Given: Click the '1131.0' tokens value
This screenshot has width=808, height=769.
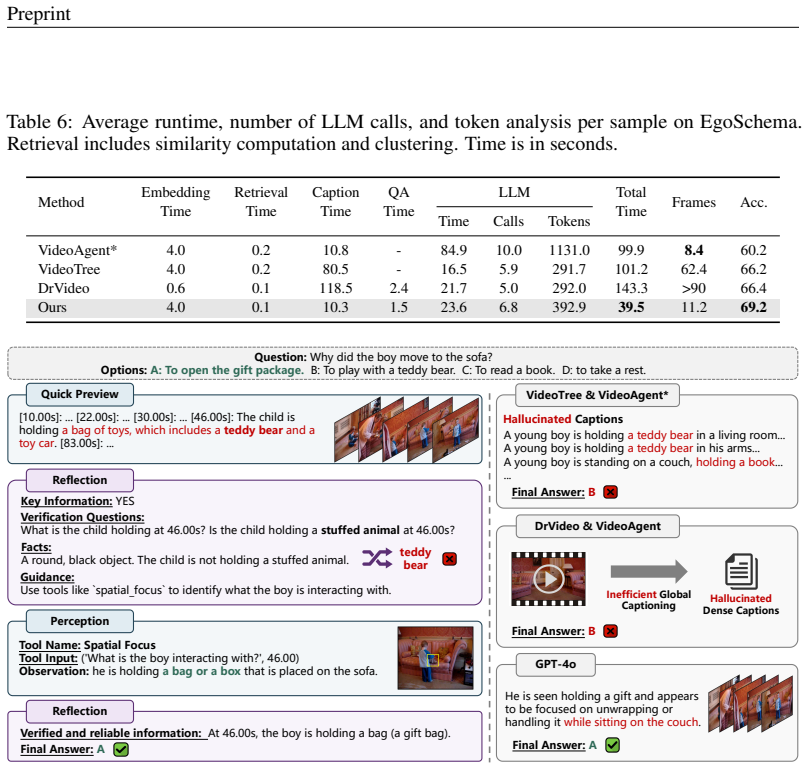Looking at the screenshot, I should pyautogui.click(x=569, y=250).
